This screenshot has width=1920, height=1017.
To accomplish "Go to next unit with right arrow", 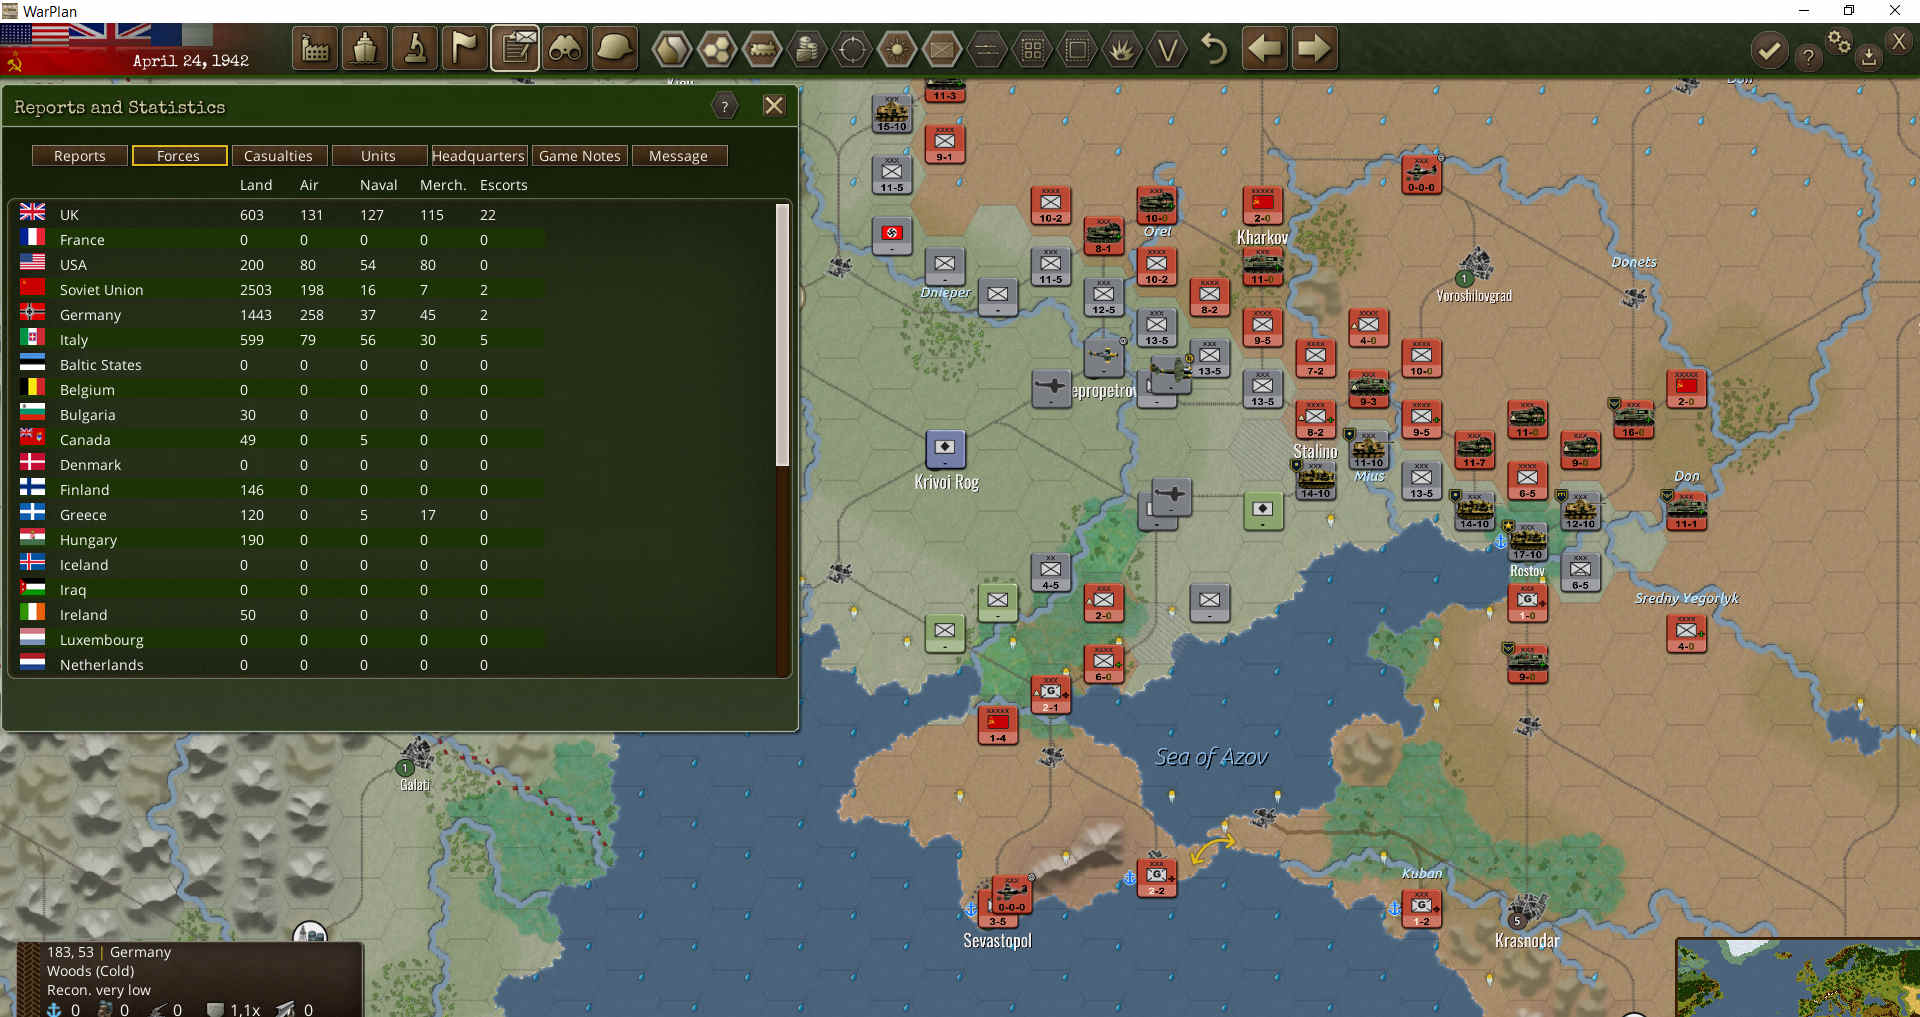I will point(1314,48).
